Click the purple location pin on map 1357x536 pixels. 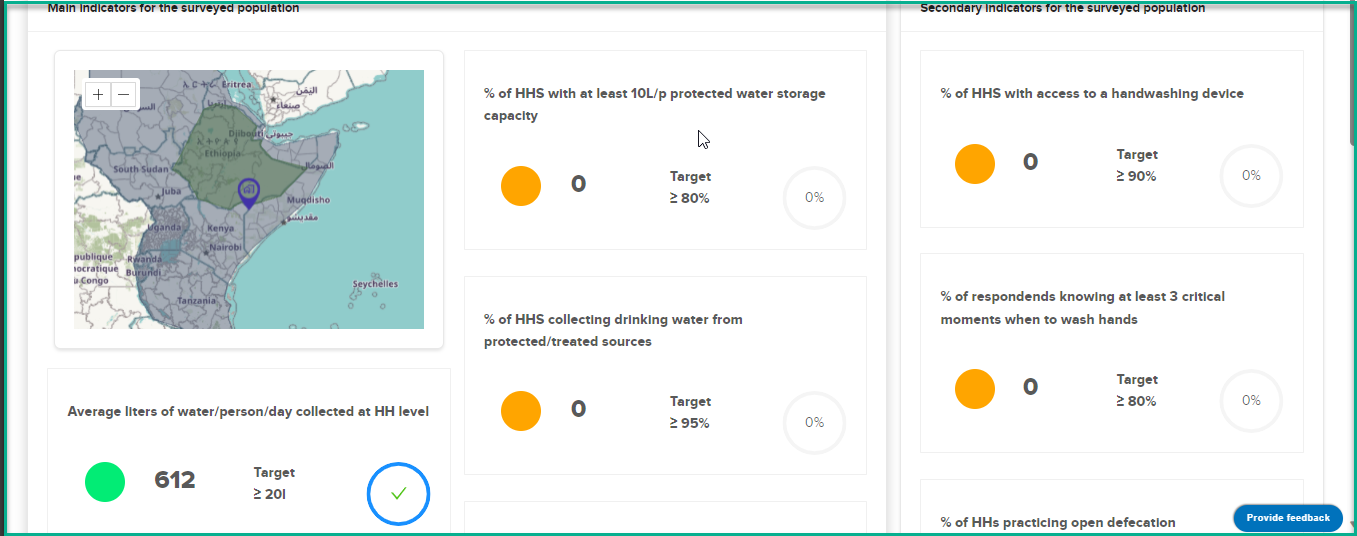coord(248,192)
